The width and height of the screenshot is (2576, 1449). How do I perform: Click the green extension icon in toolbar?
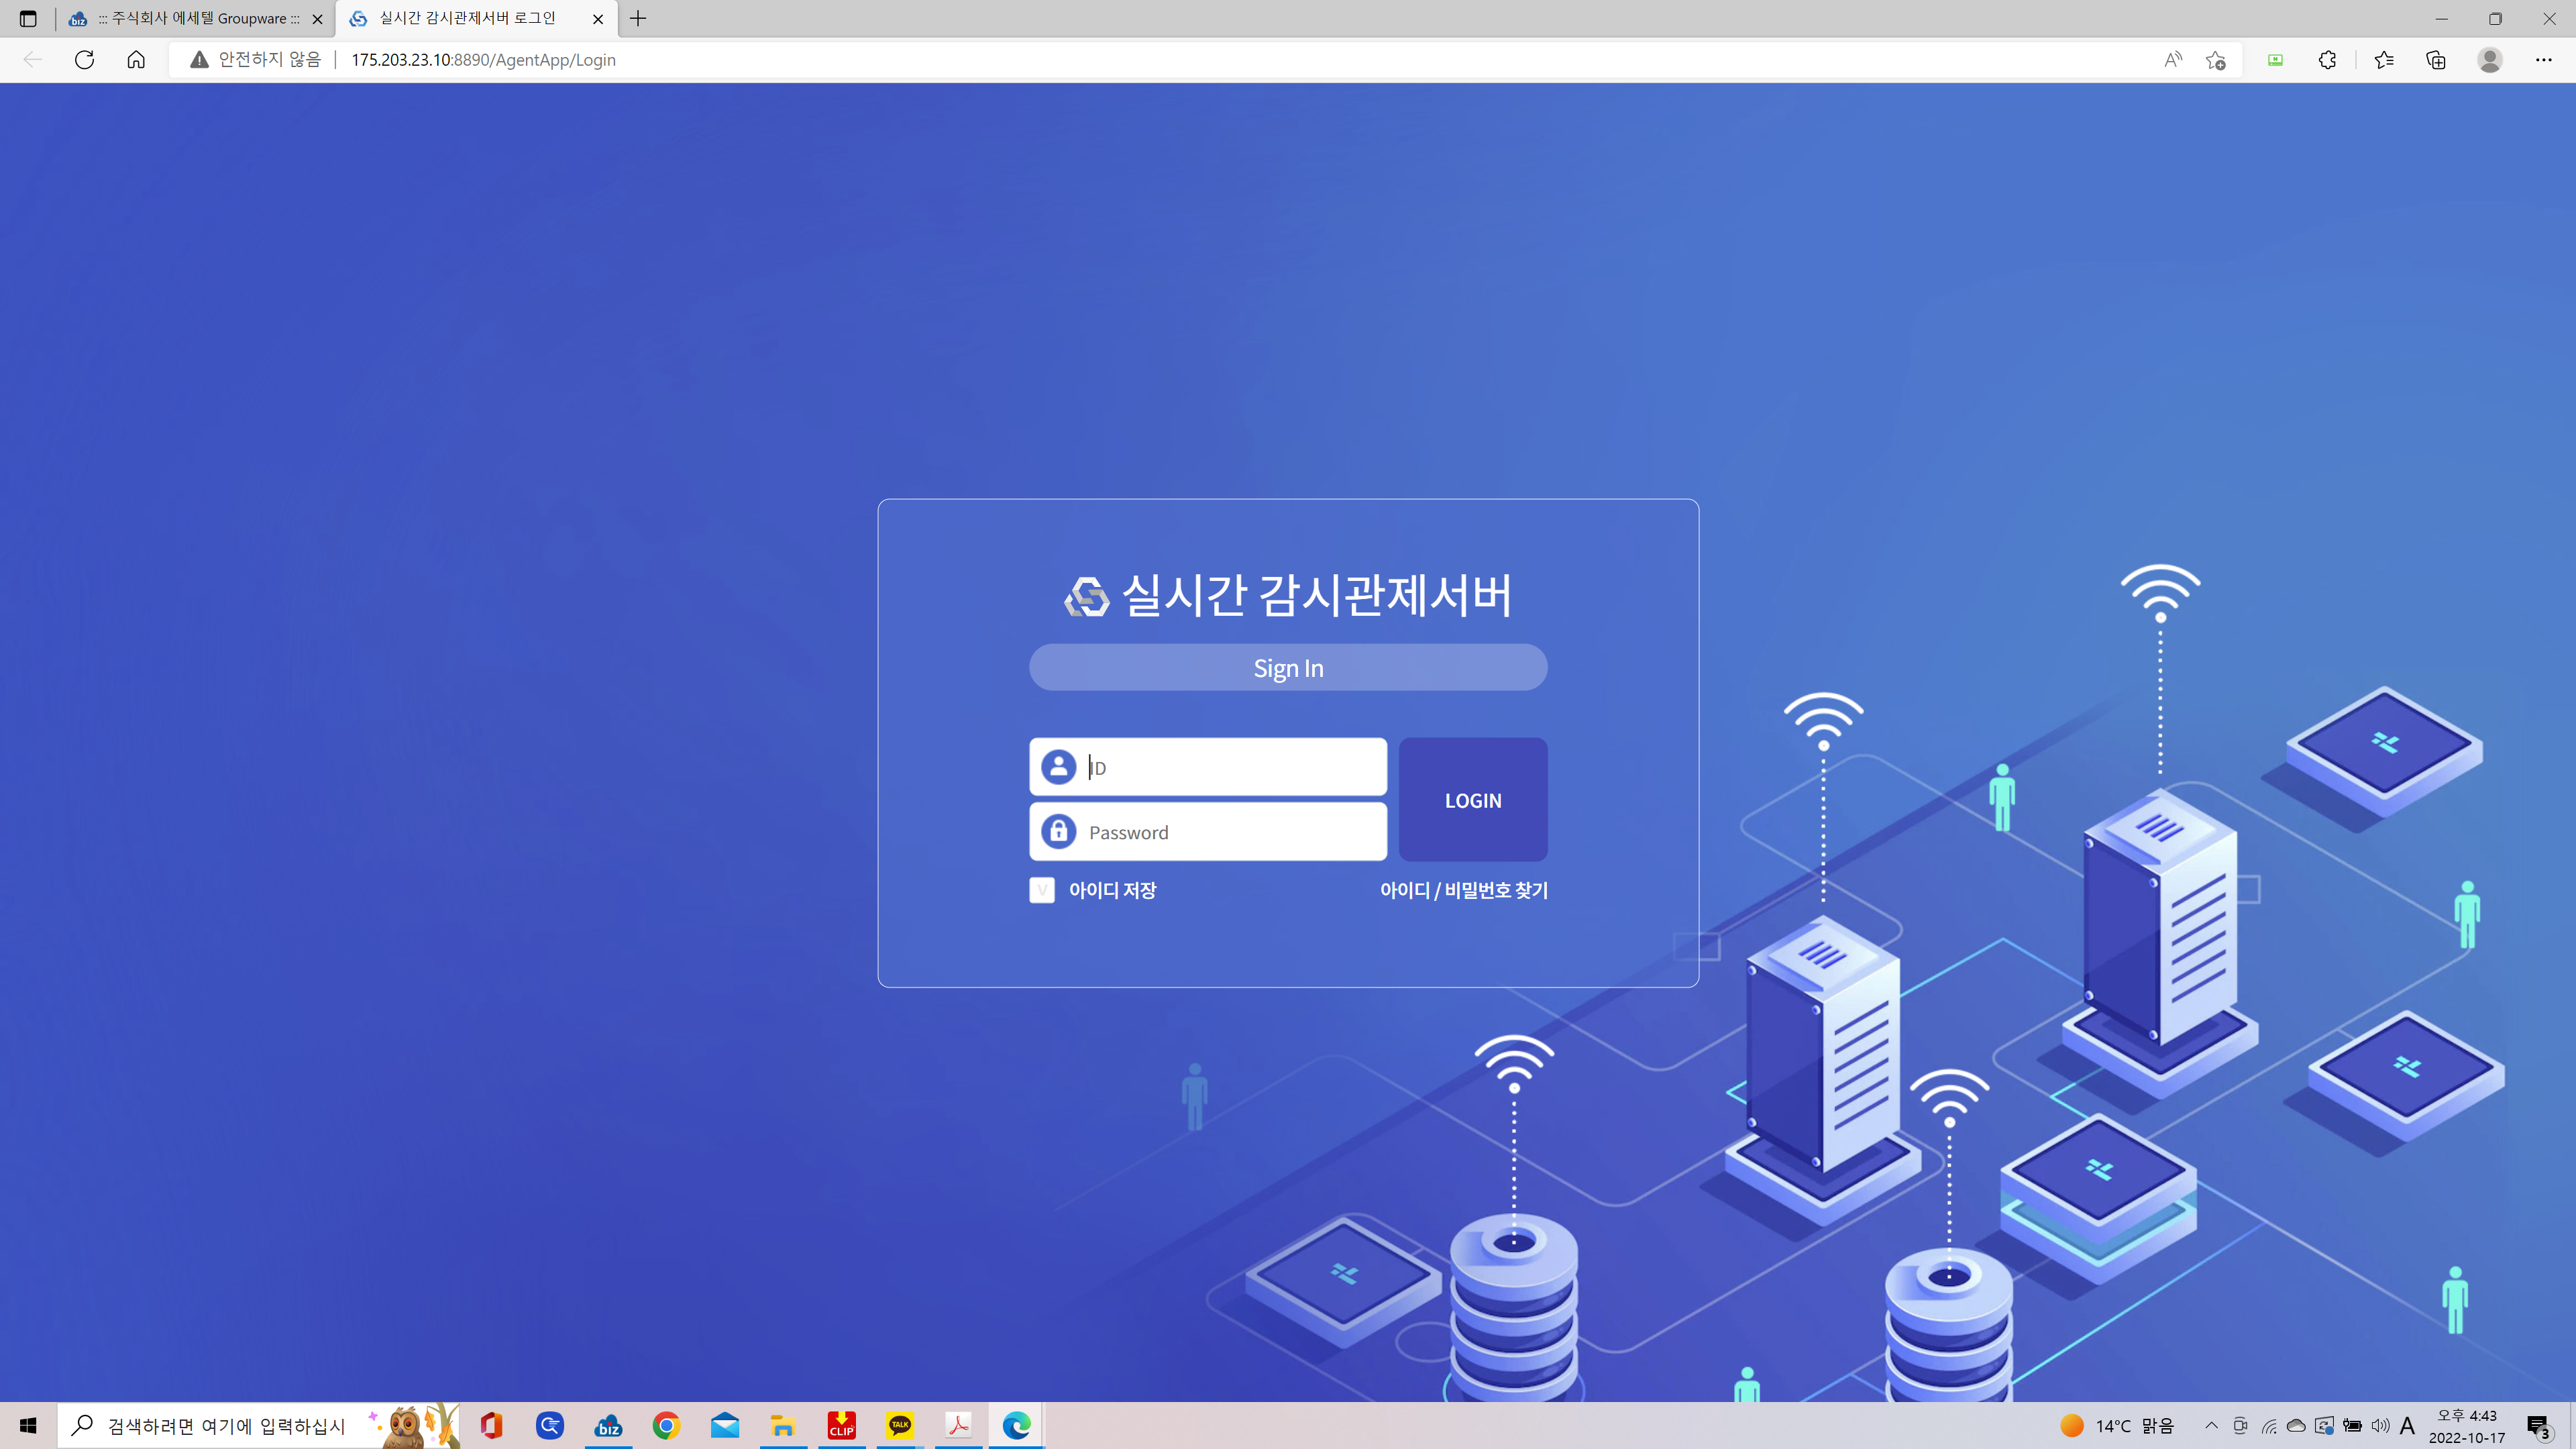point(2276,60)
